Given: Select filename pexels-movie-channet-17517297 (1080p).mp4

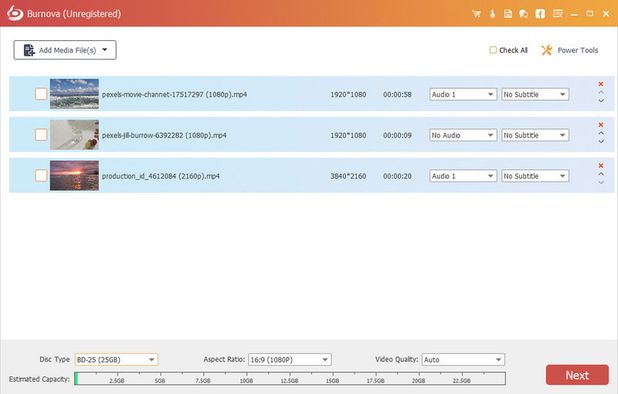Looking at the screenshot, I should point(174,95).
